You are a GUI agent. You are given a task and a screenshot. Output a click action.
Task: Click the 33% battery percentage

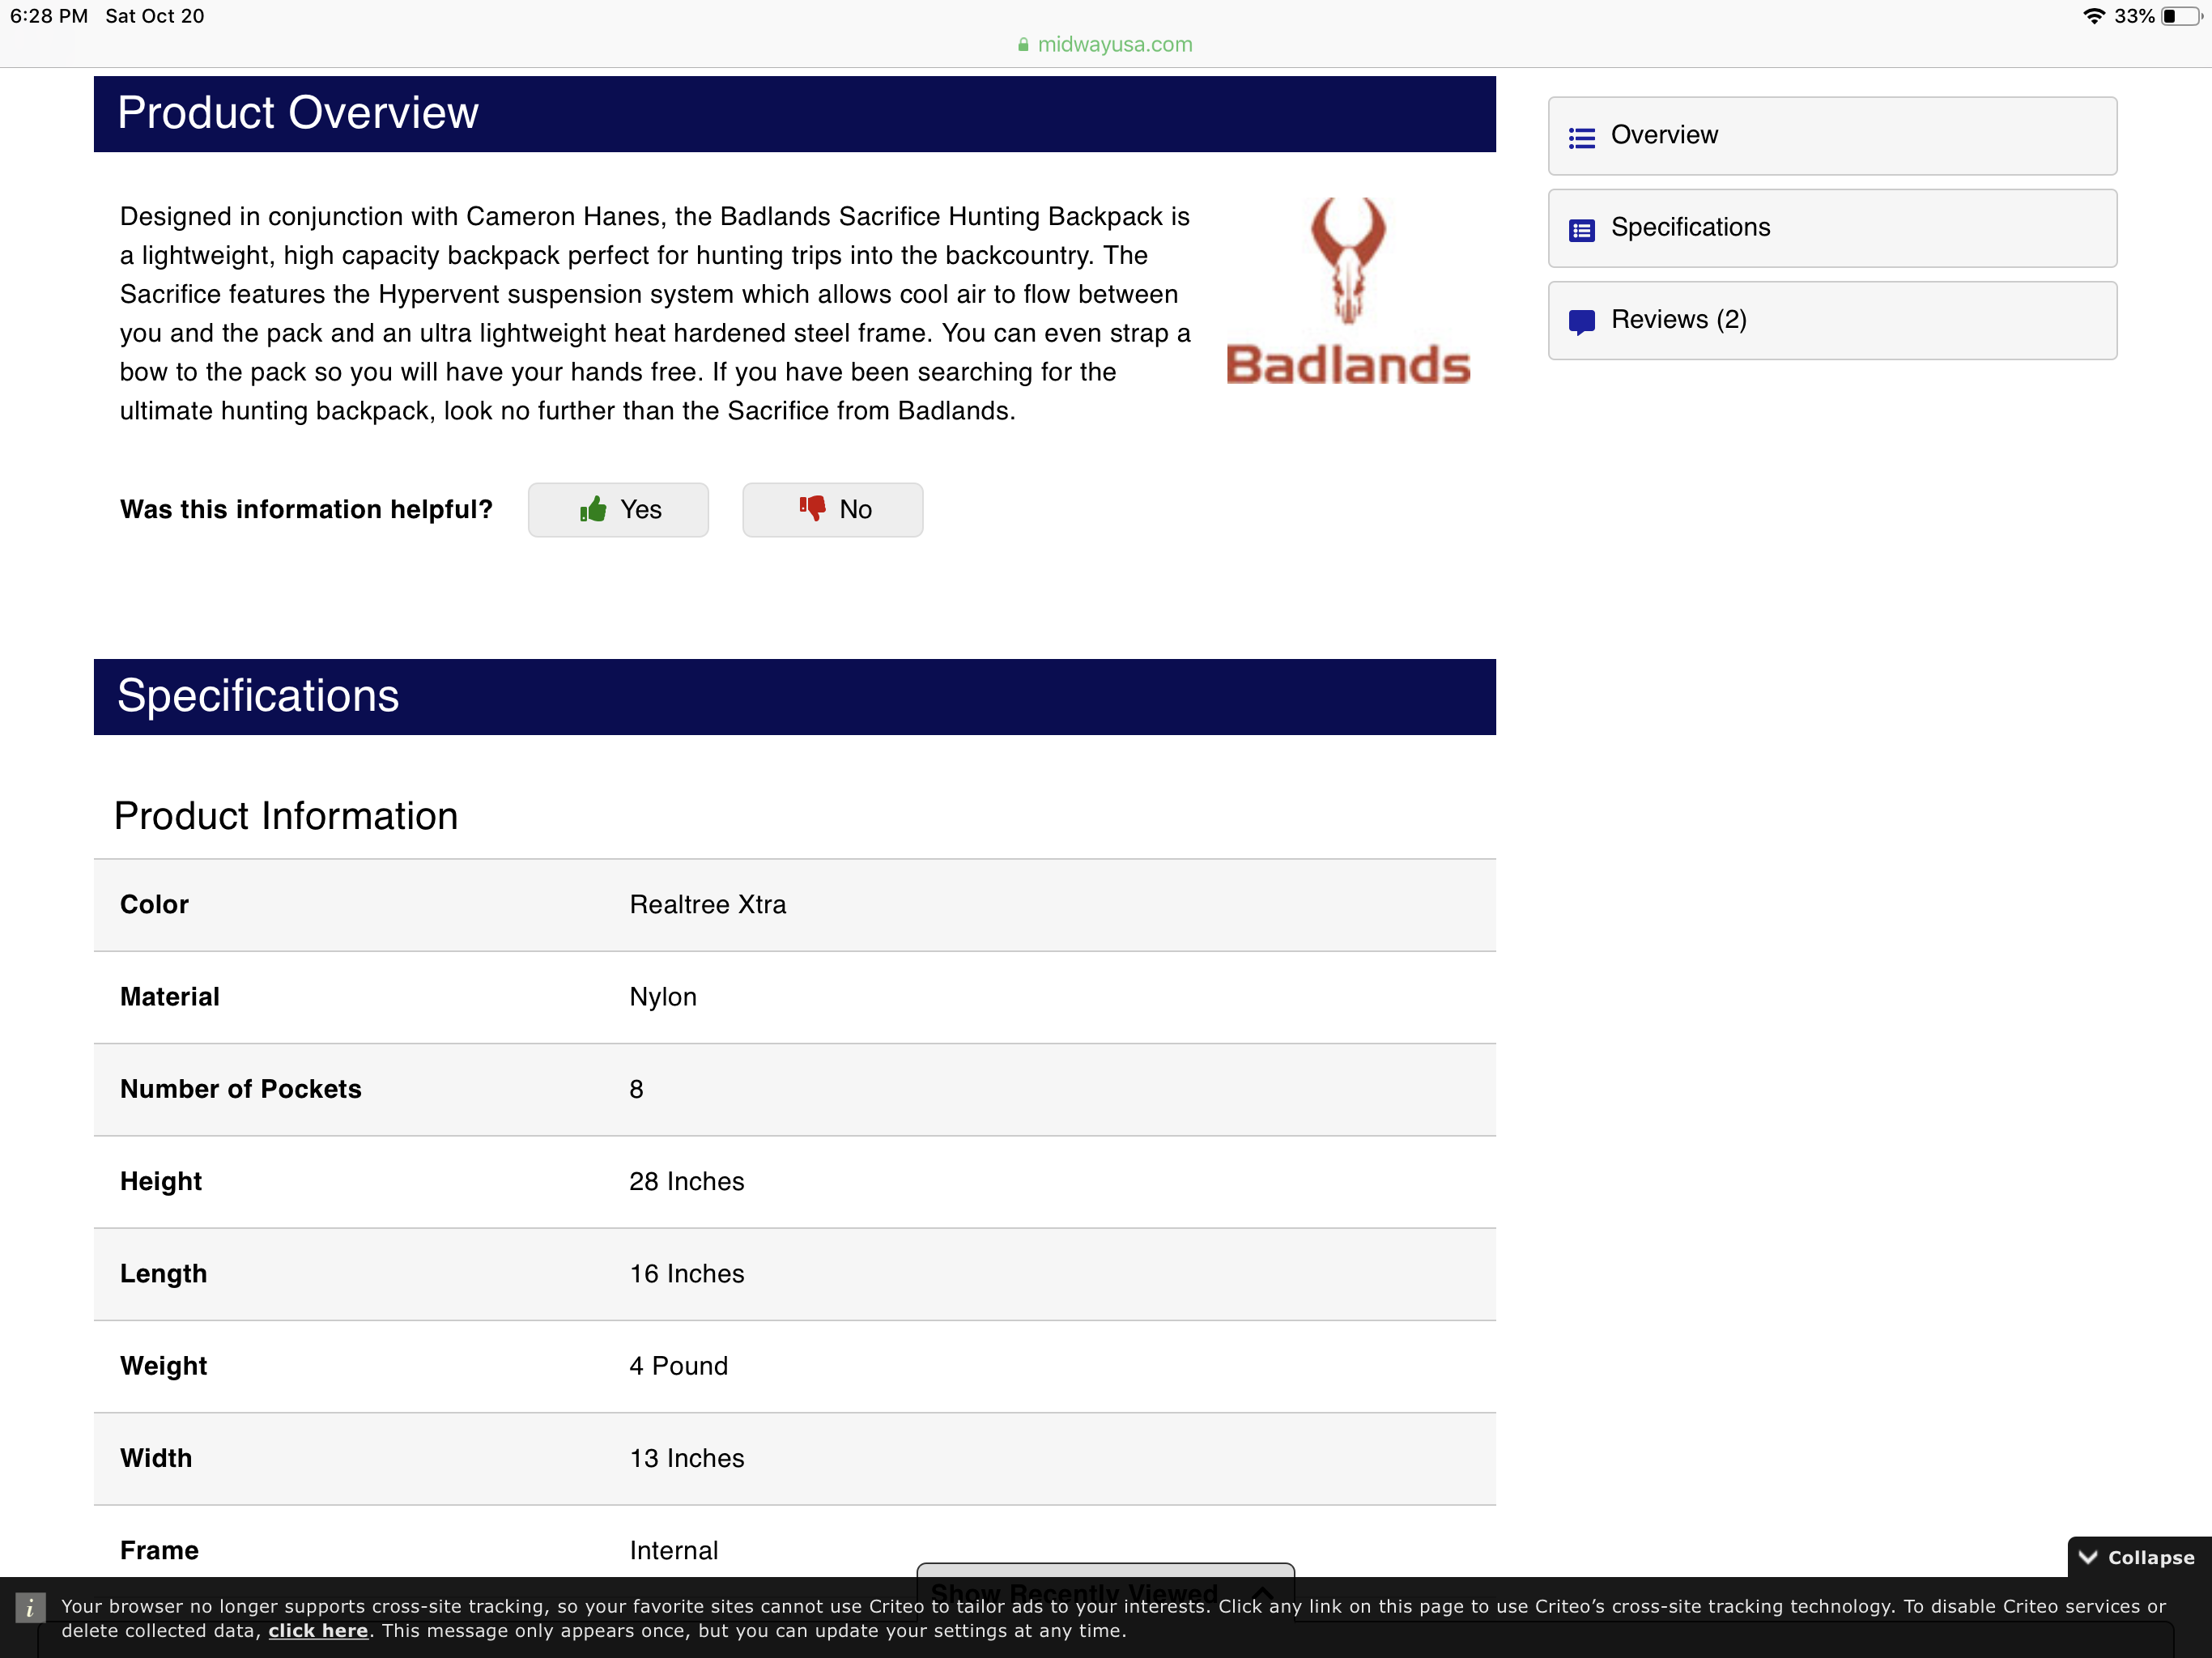[x=2134, y=16]
